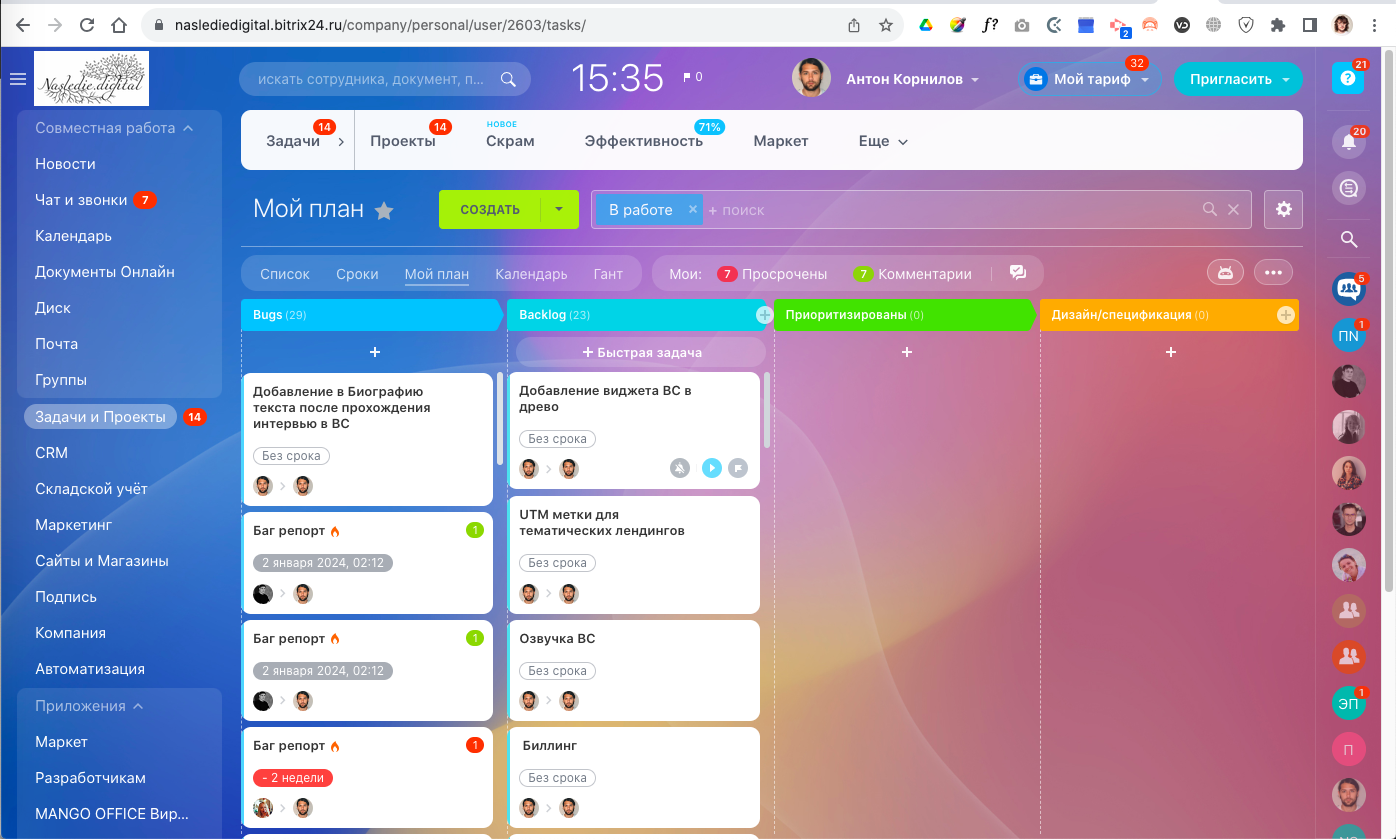Open the notifications bell in right sidebar
The width and height of the screenshot is (1396, 839).
click(1348, 142)
